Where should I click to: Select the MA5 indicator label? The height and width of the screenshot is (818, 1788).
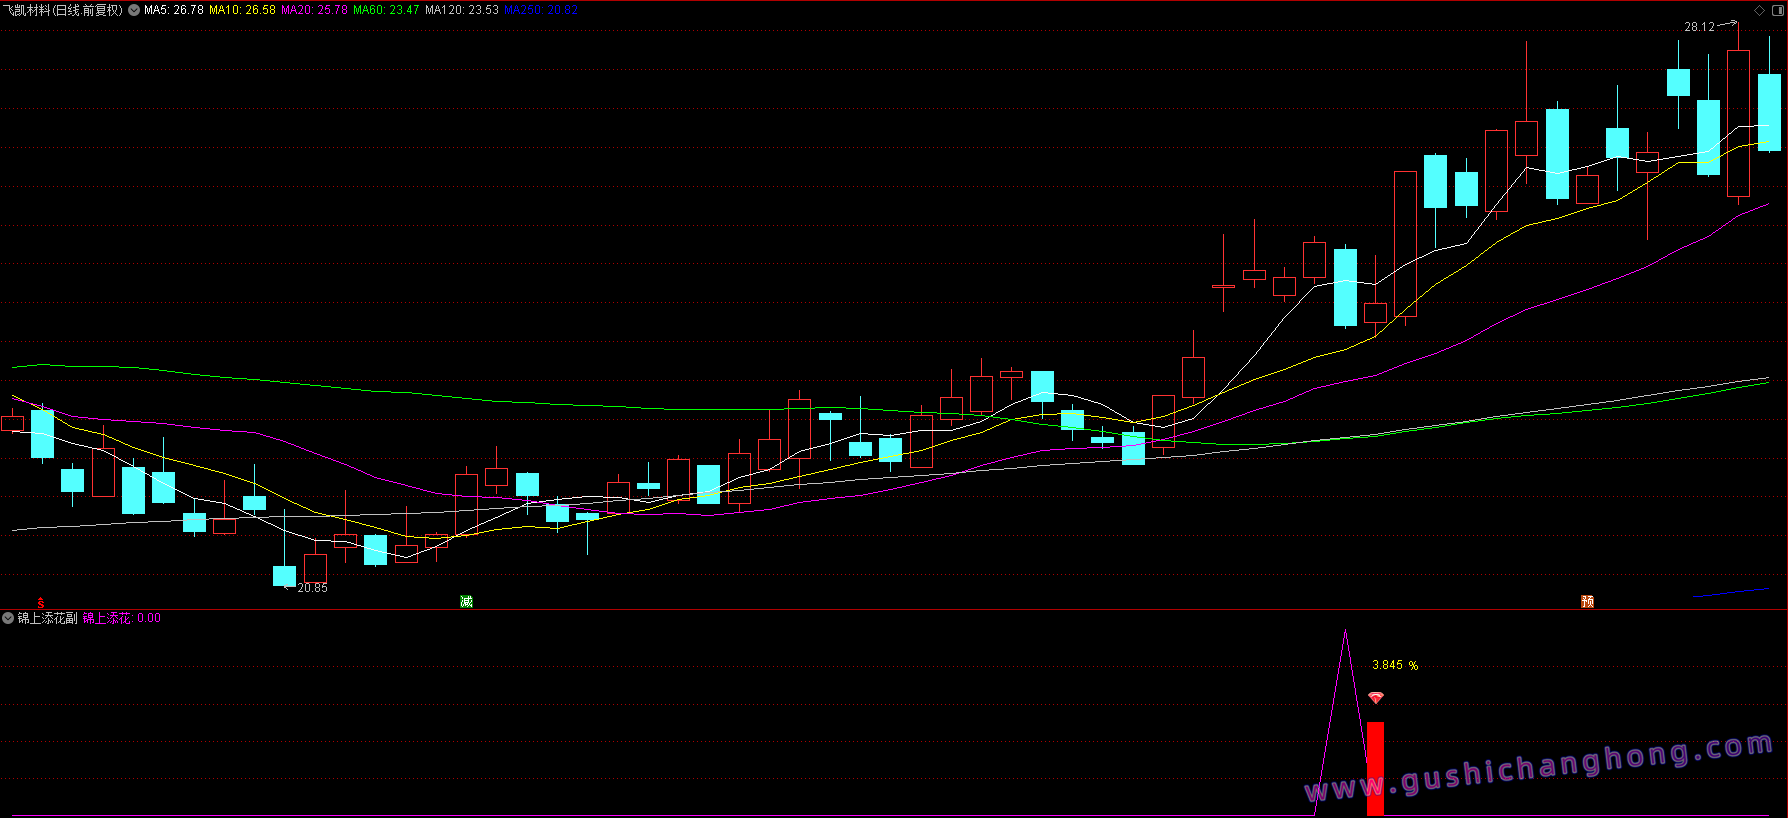tap(174, 10)
